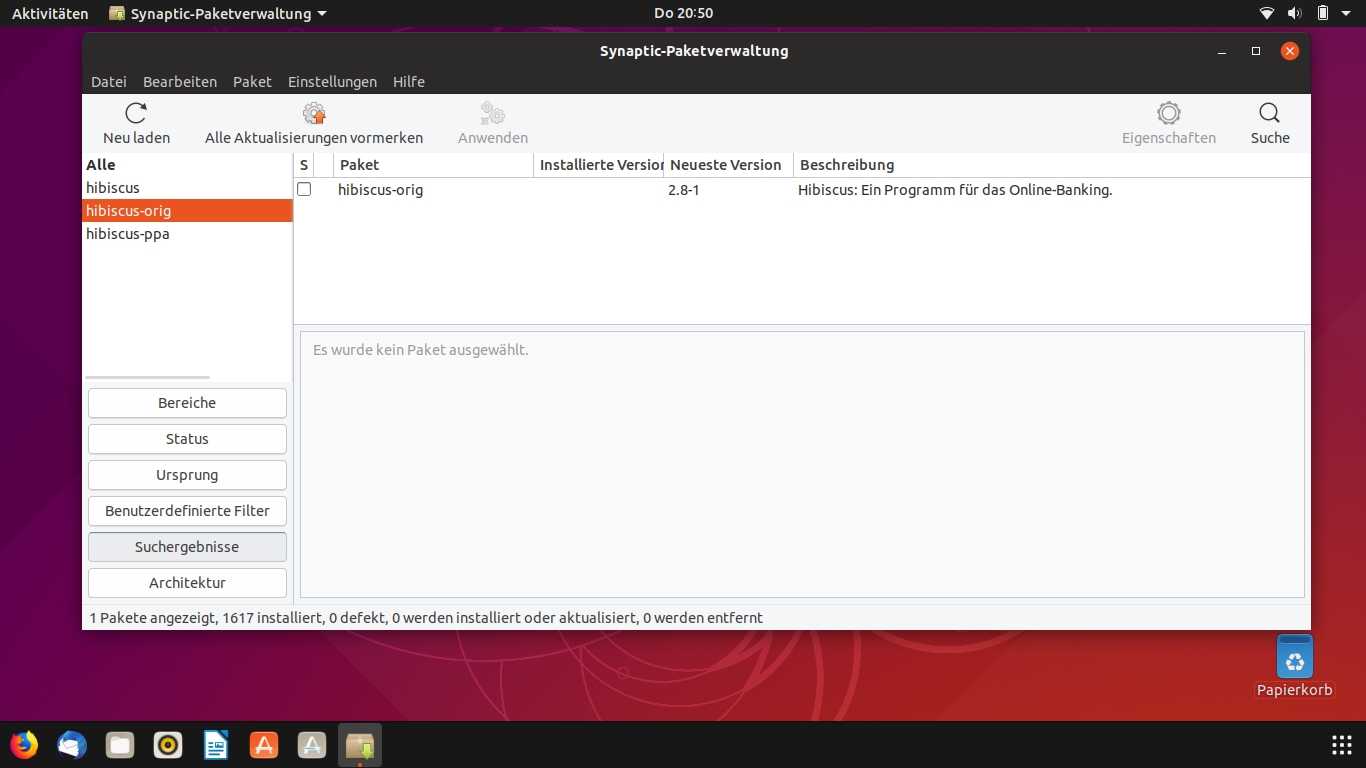This screenshot has width=1366, height=768.
Task: Click hibiscus-orig package name in table
Action: (x=381, y=190)
